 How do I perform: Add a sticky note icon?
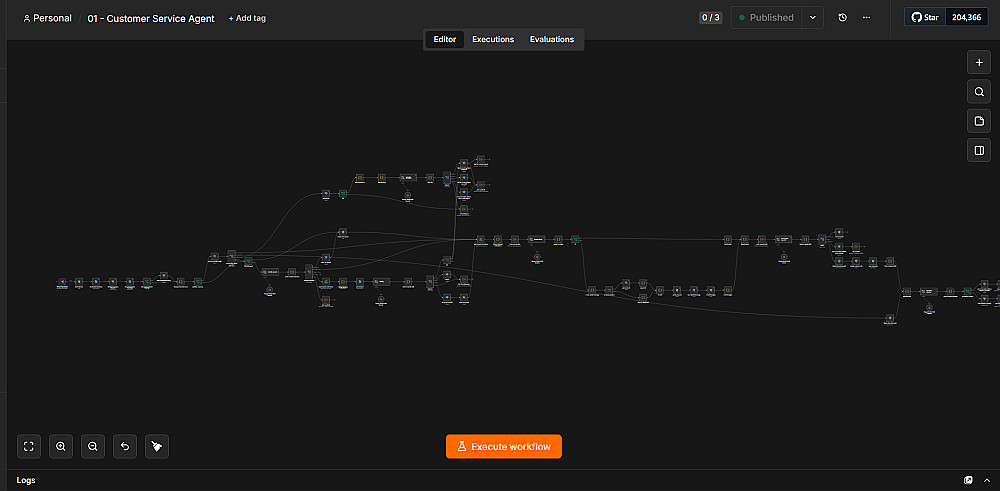coord(979,121)
